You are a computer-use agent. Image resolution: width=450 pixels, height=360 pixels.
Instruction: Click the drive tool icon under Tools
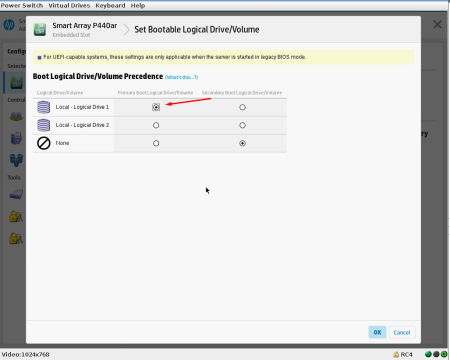coord(16,194)
